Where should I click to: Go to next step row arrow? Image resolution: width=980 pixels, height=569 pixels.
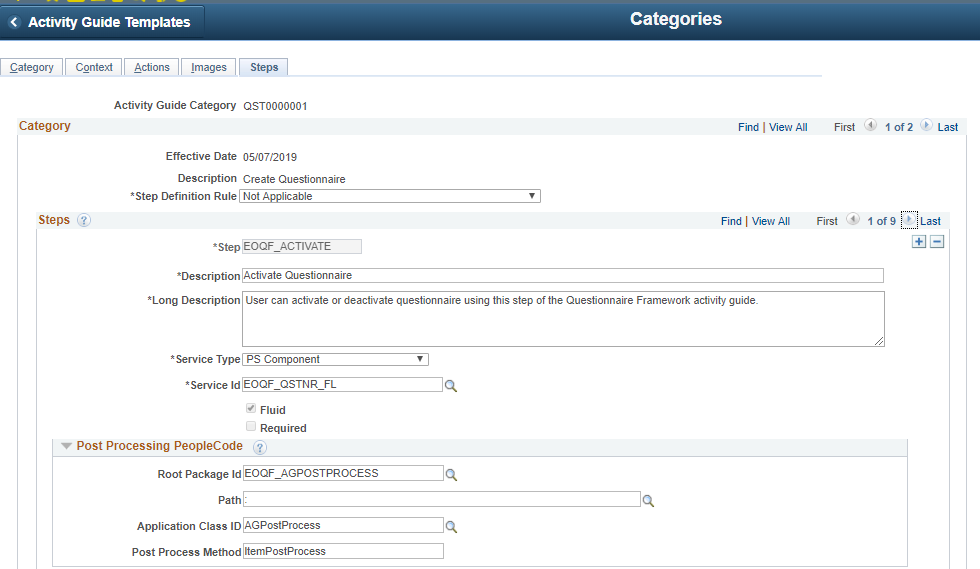tap(909, 219)
